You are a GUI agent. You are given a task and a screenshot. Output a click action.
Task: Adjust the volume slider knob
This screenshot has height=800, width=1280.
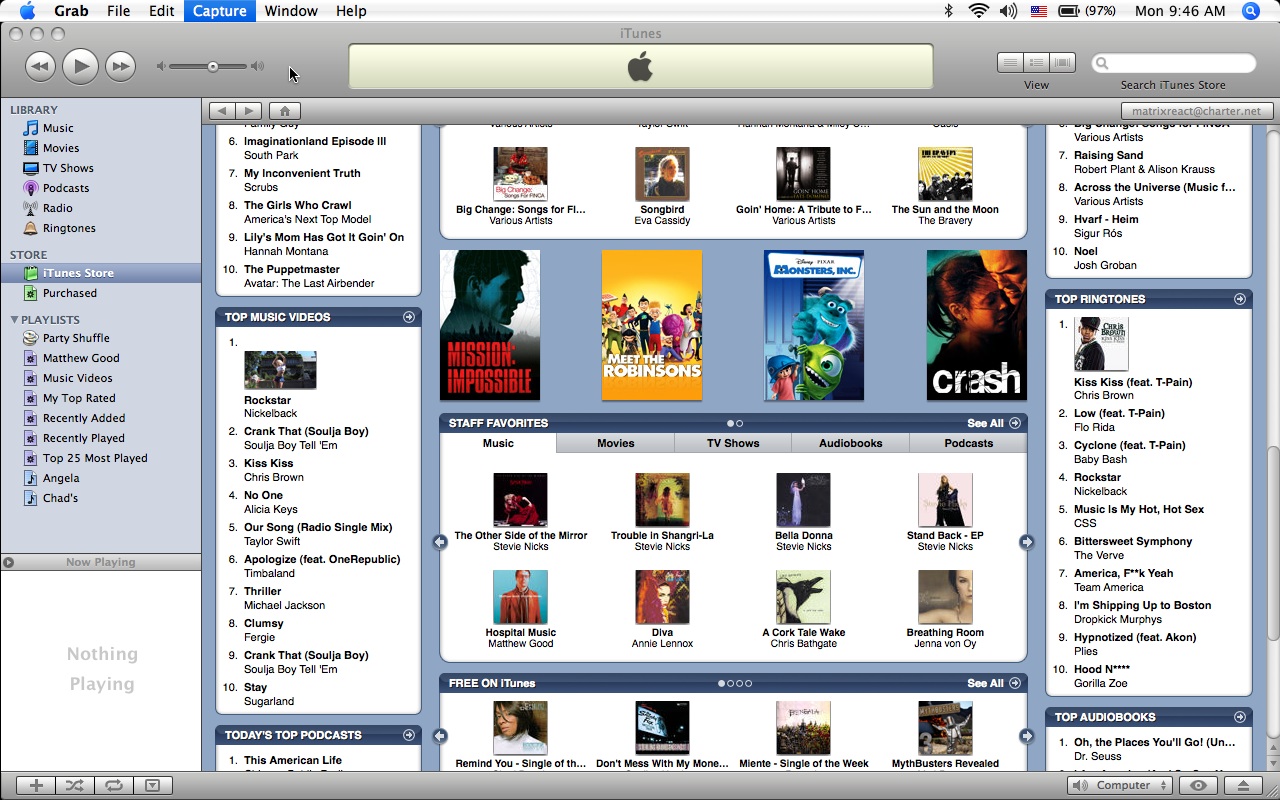(x=213, y=67)
